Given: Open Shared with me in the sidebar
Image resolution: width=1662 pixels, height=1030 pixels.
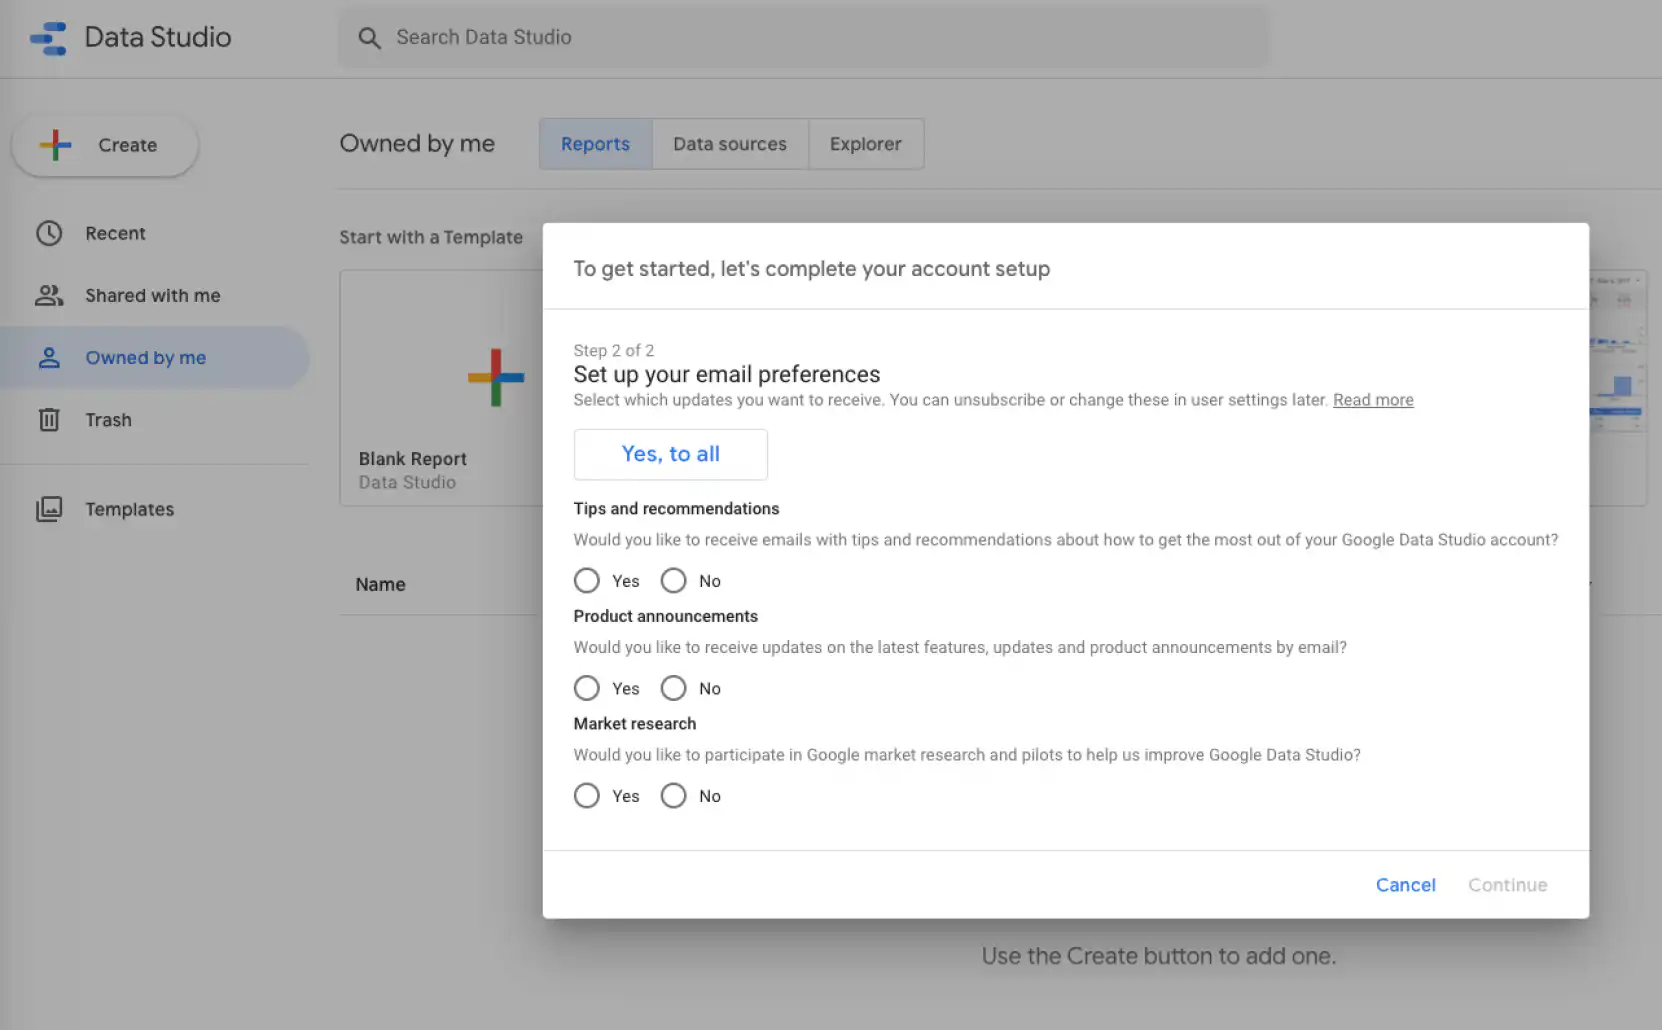Looking at the screenshot, I should pyautogui.click(x=155, y=295).
